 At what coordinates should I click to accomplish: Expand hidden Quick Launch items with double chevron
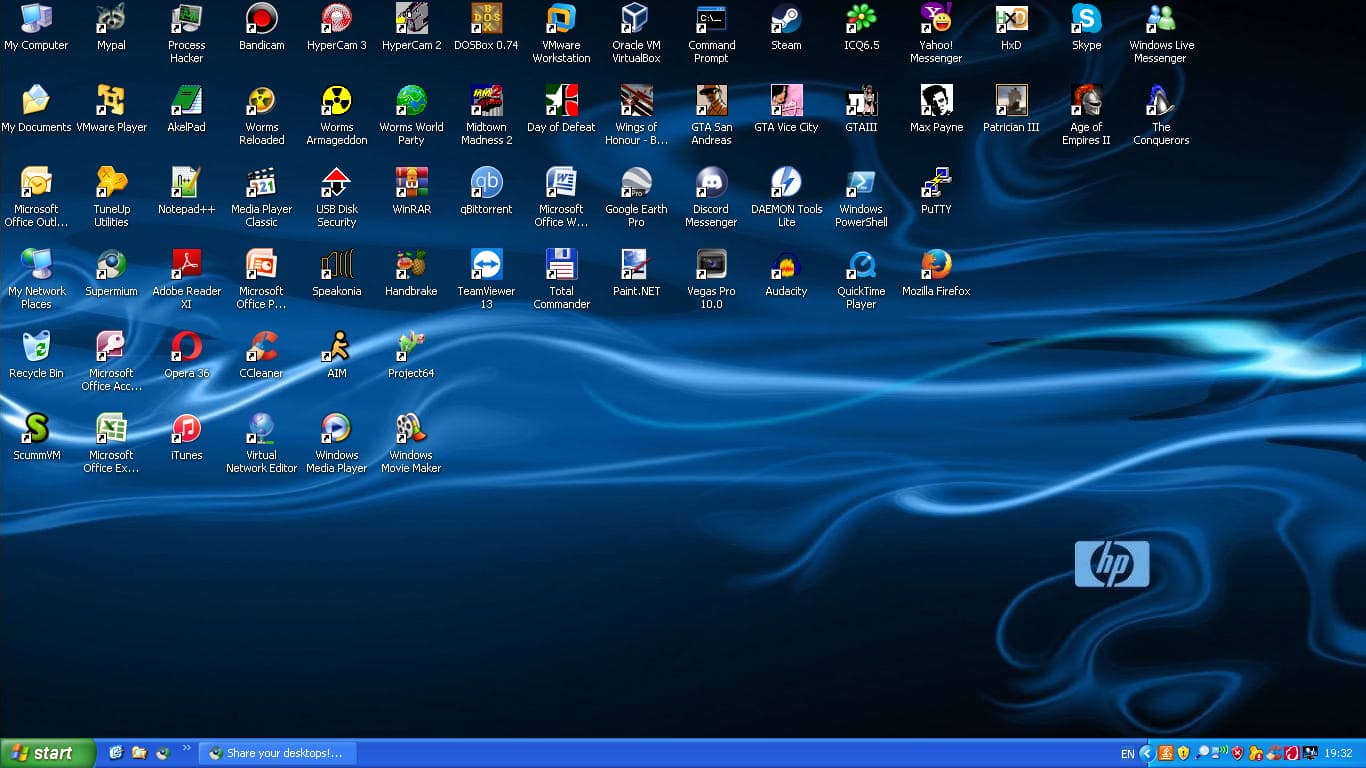[x=186, y=748]
